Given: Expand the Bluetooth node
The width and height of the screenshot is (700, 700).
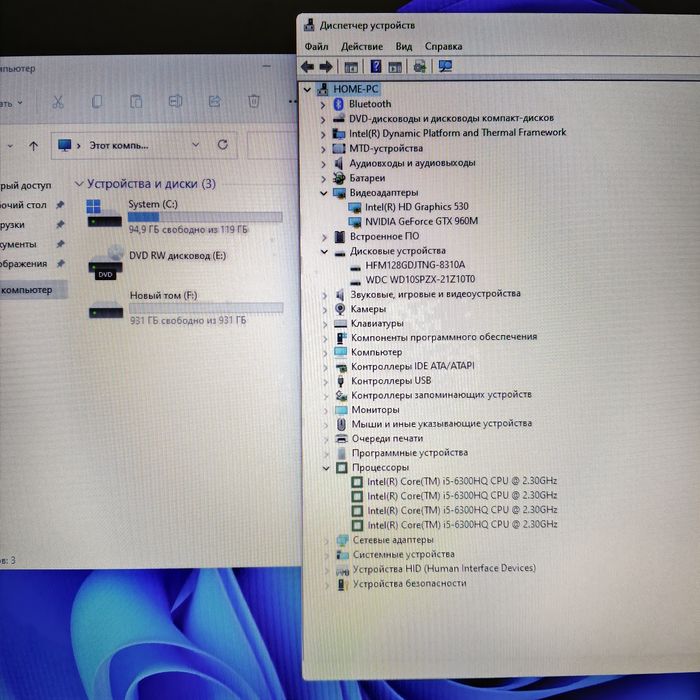Looking at the screenshot, I should pos(323,105).
